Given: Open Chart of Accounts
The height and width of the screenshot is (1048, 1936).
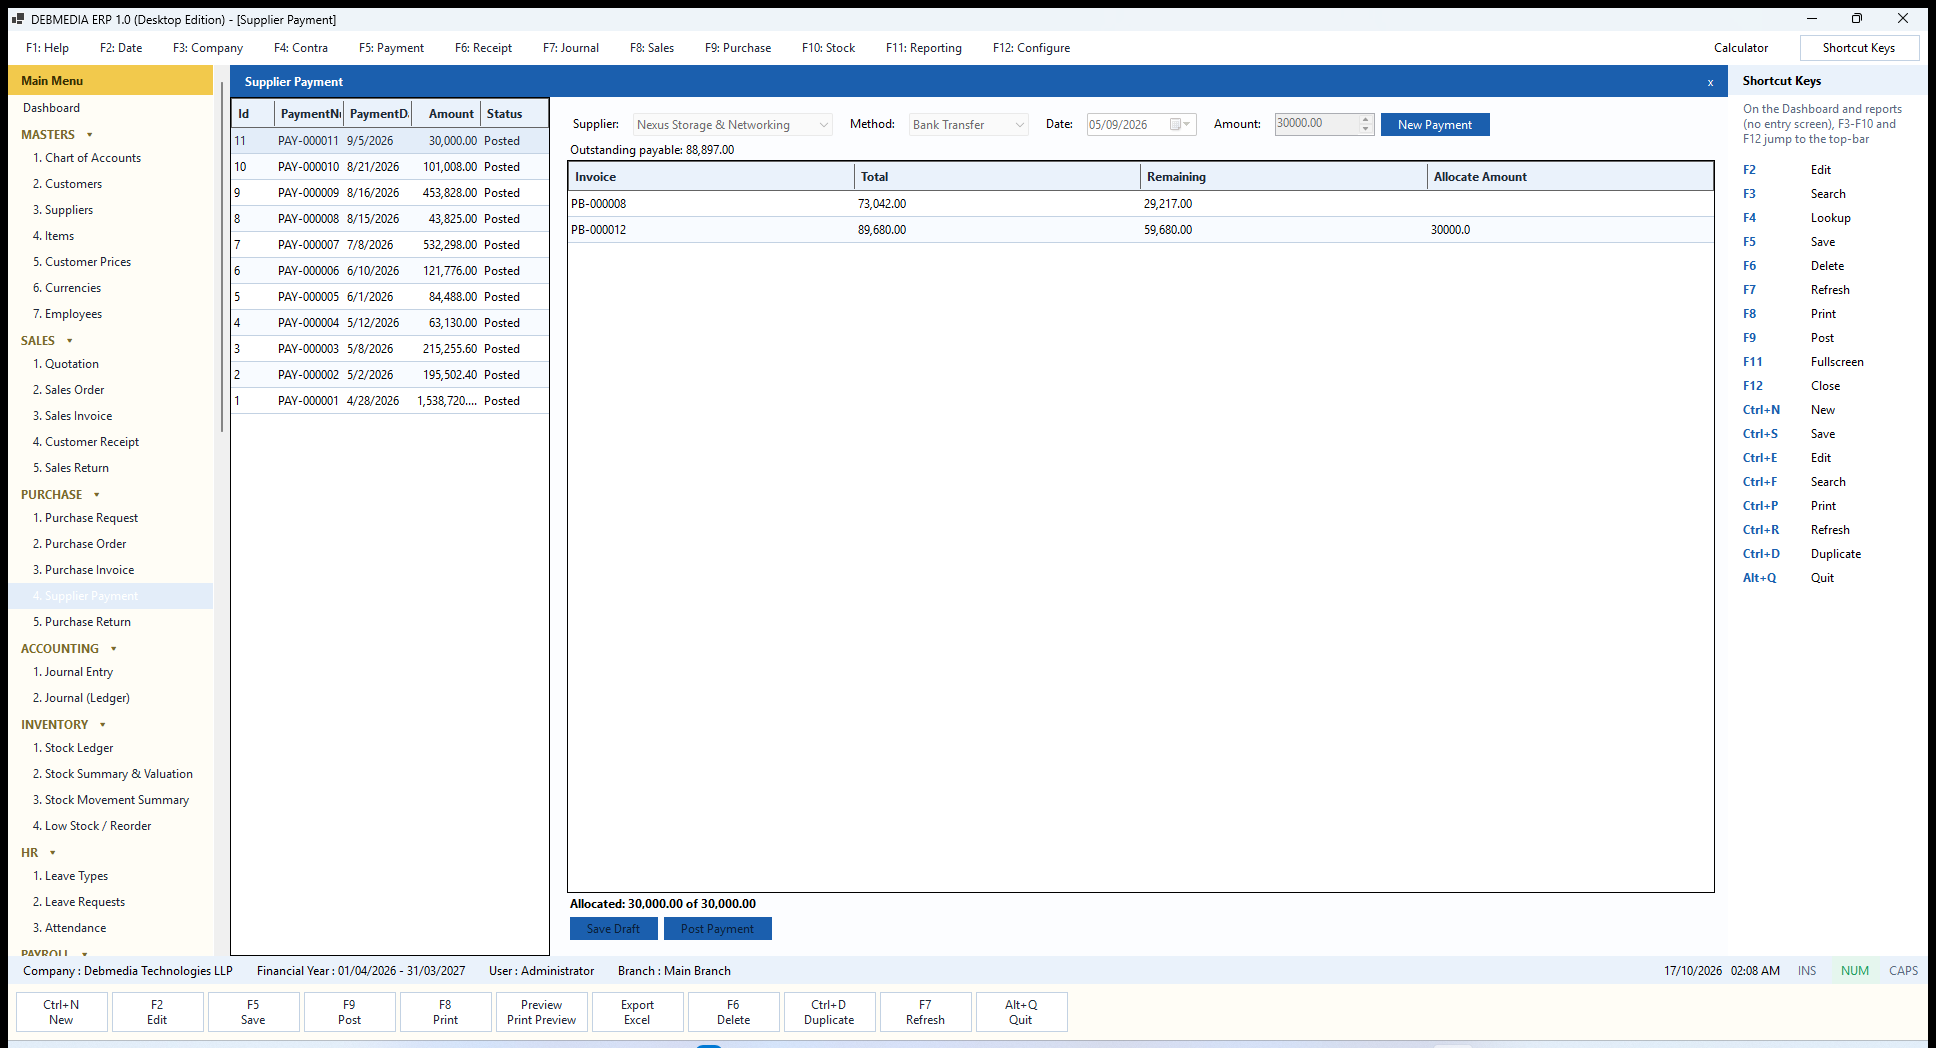Looking at the screenshot, I should point(87,158).
